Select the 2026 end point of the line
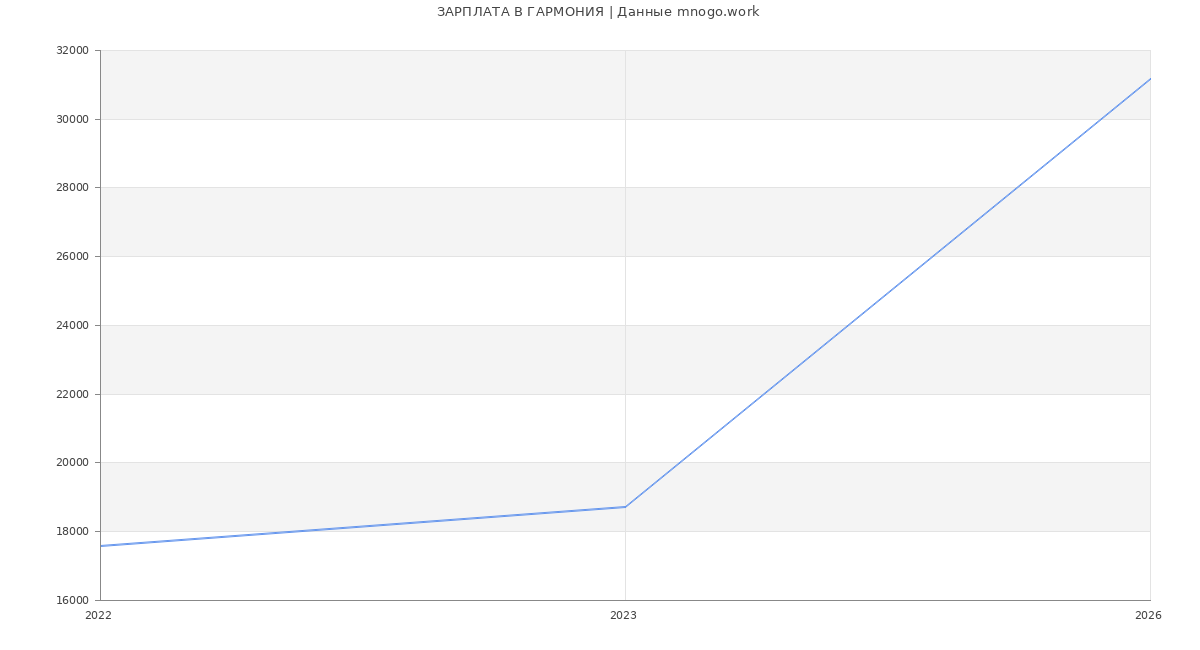Image resolution: width=1200 pixels, height=650 pixels. pos(1149,79)
